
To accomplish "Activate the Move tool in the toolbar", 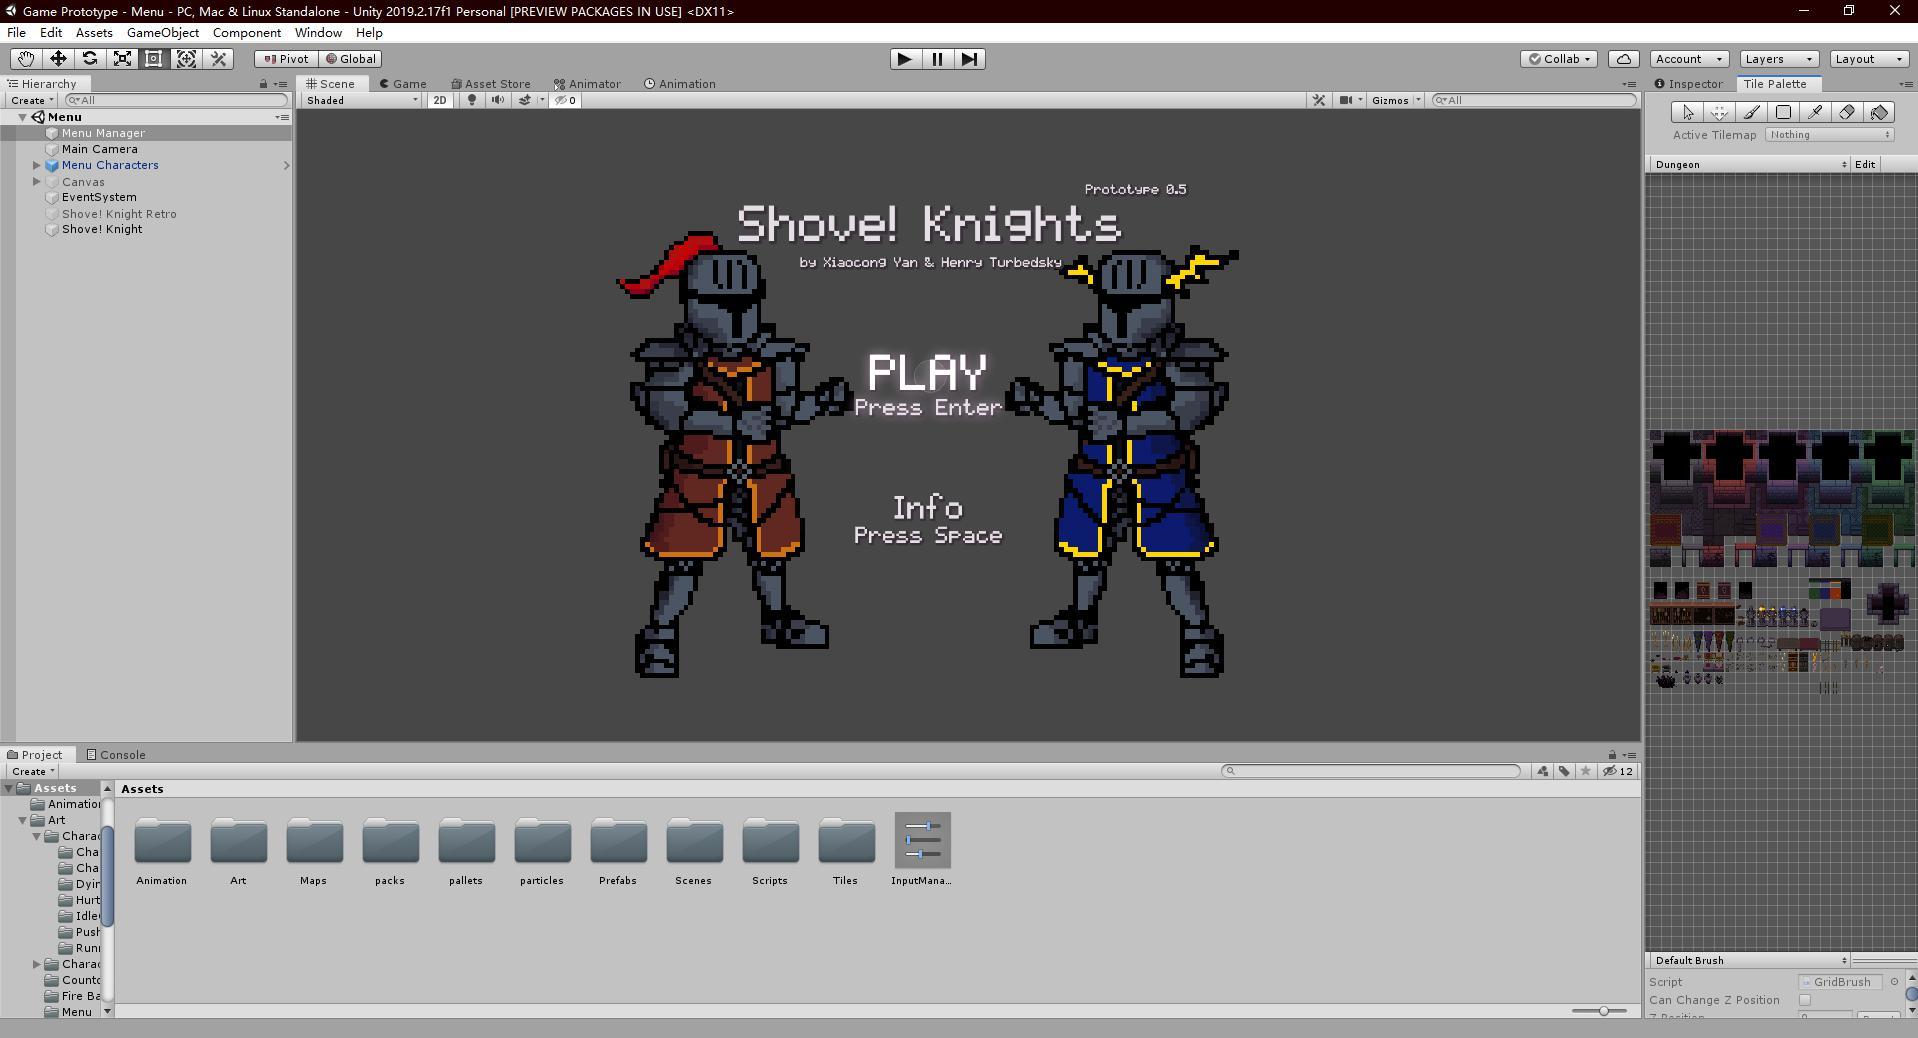I will coord(58,59).
